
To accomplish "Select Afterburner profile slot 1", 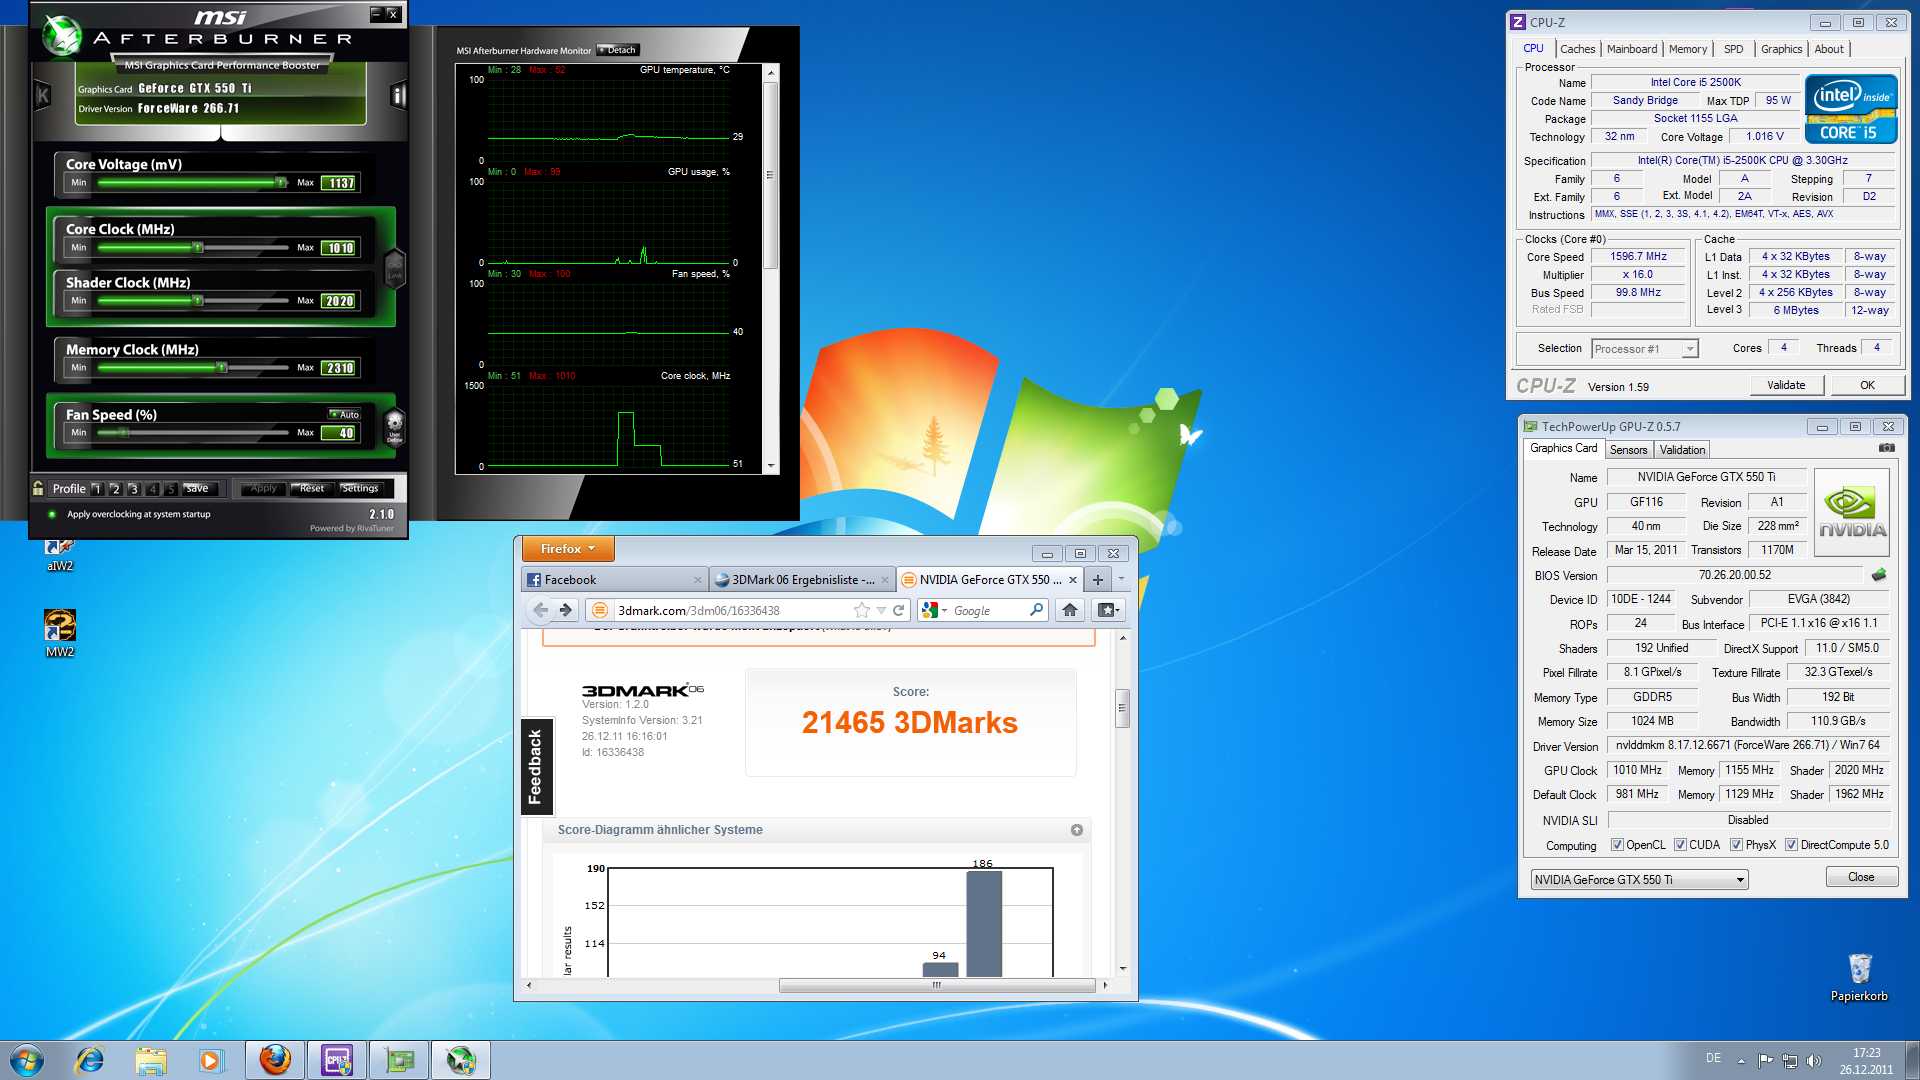I will coord(97,489).
